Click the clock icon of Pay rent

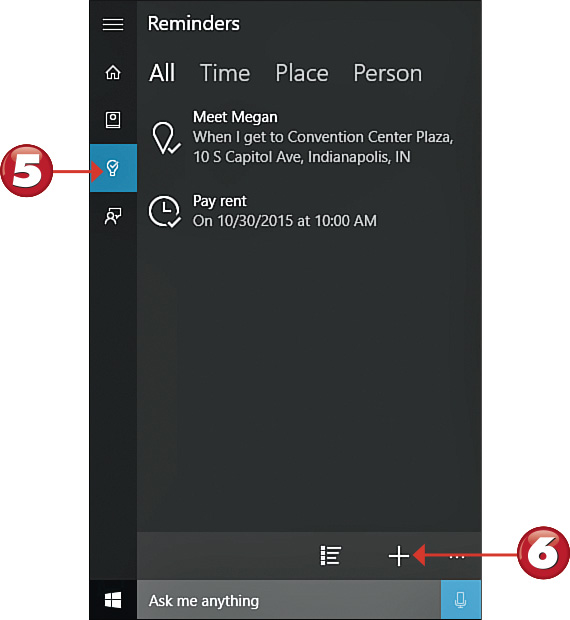click(x=164, y=211)
